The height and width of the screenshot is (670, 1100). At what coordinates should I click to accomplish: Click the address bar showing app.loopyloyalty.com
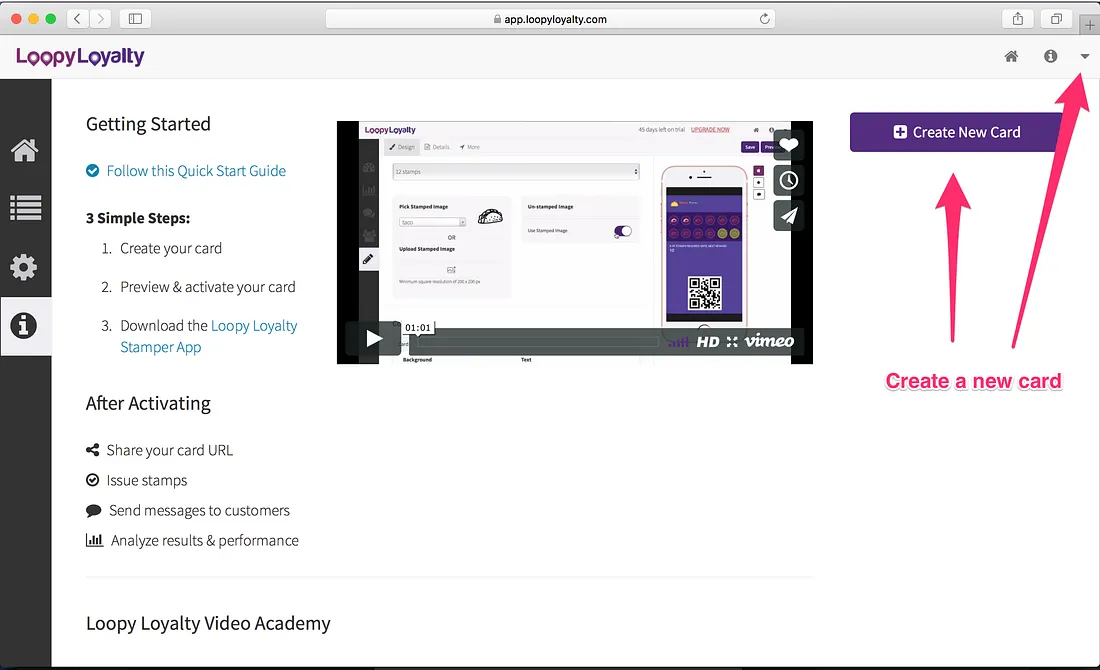click(550, 19)
